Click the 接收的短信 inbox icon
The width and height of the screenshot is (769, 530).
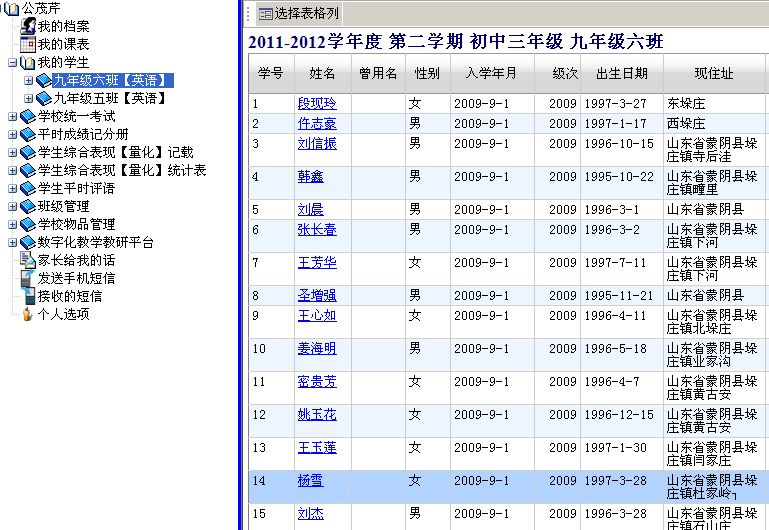(x=28, y=296)
